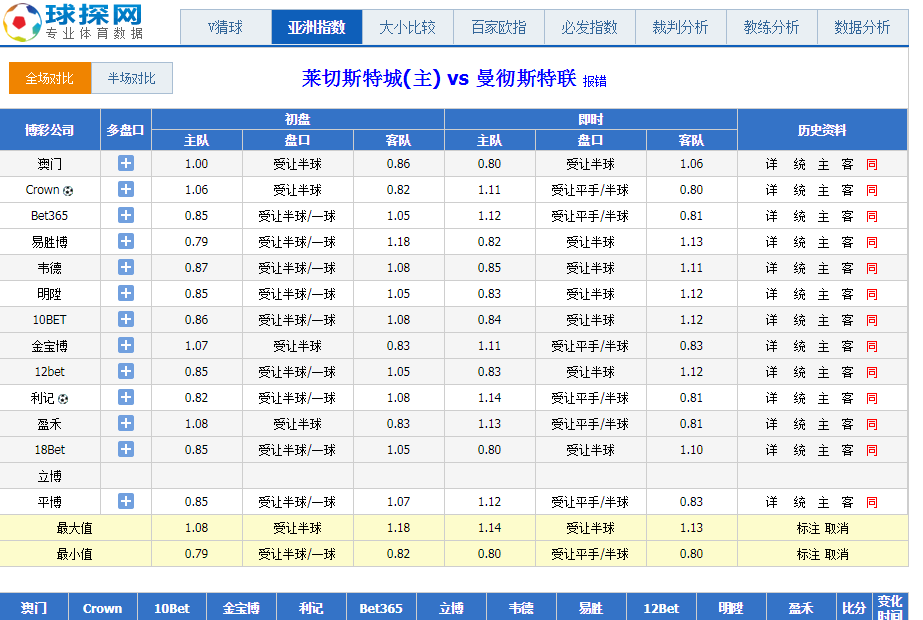Expand multi-handicap plus for 平博 row
923x620 pixels.
point(125,501)
